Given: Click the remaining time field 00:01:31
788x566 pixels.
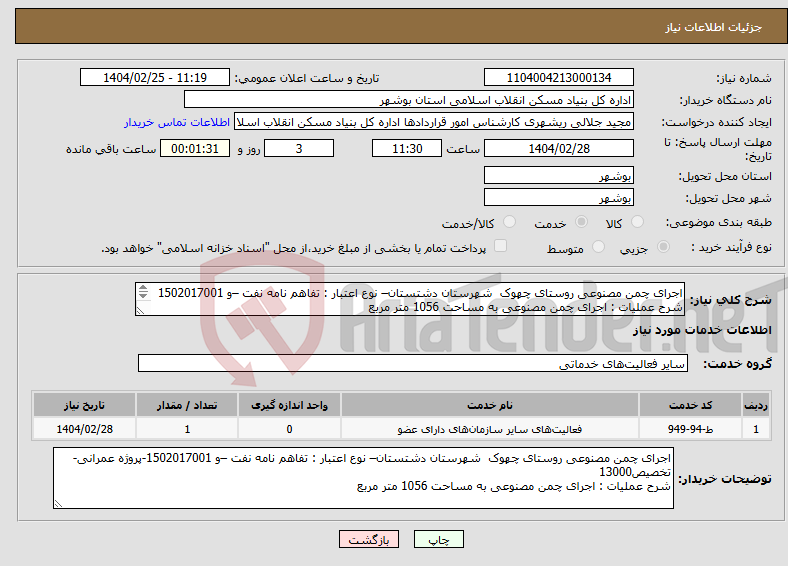Looking at the screenshot, I should pos(195,148).
